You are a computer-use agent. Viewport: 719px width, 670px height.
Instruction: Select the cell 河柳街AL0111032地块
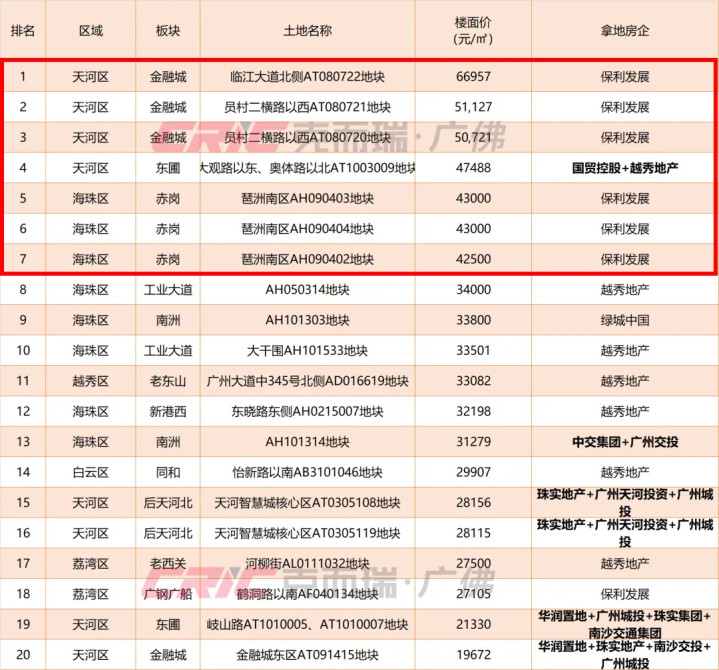pos(307,564)
